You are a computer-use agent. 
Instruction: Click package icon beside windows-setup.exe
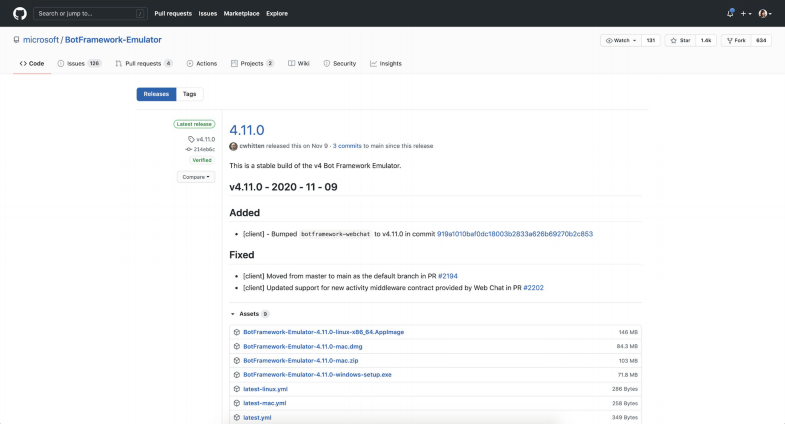237,374
